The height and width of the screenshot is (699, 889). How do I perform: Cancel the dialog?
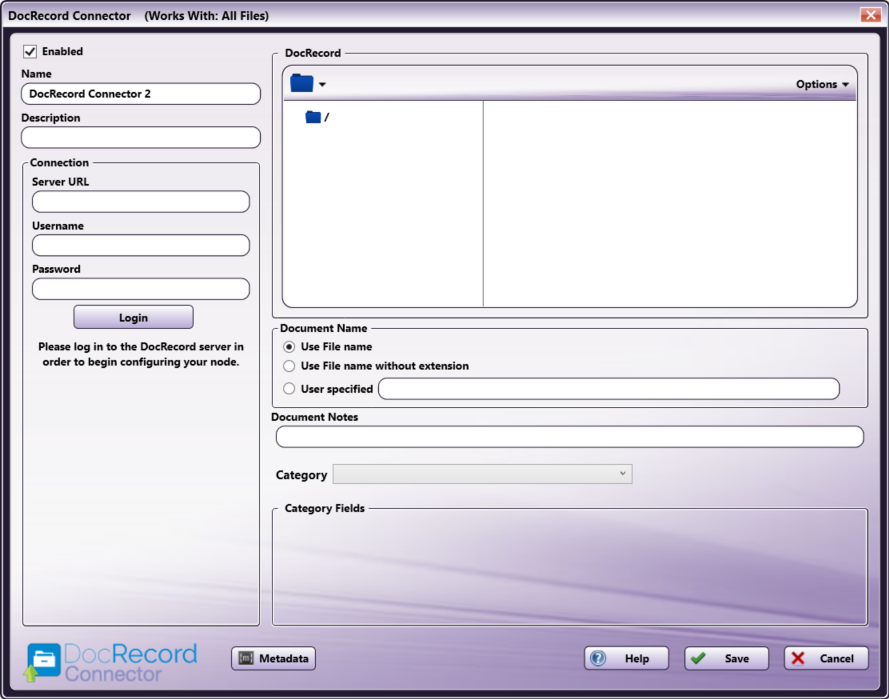pos(826,658)
